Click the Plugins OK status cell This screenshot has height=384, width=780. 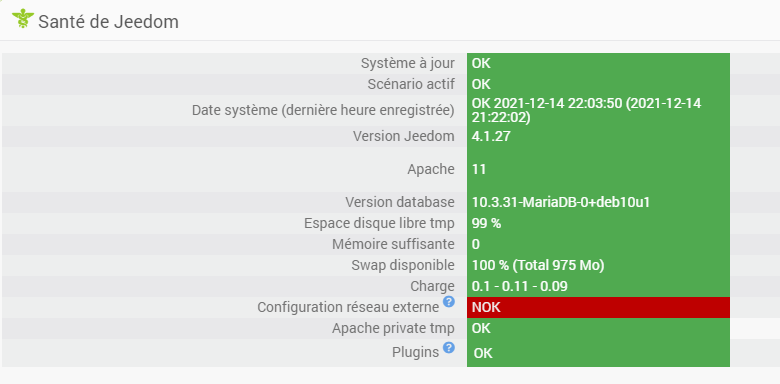click(598, 353)
